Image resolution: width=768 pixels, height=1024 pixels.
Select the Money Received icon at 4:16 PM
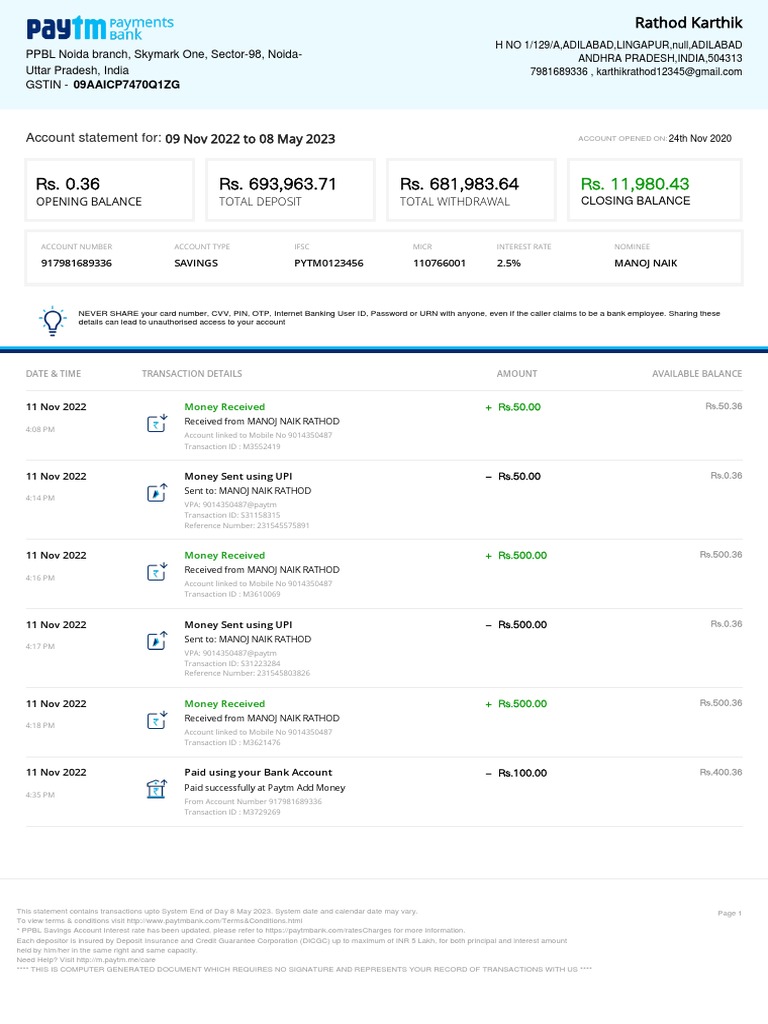pos(156,571)
